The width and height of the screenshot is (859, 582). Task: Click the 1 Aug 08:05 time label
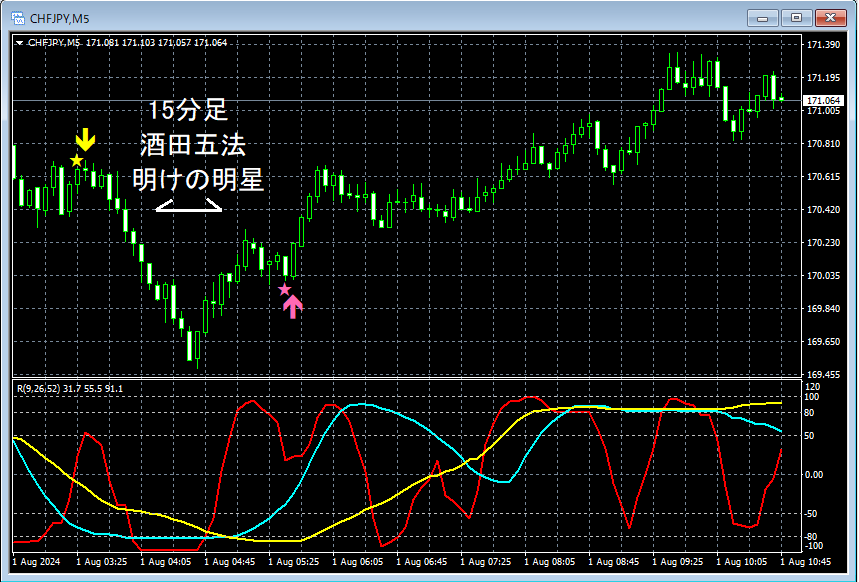click(x=549, y=562)
